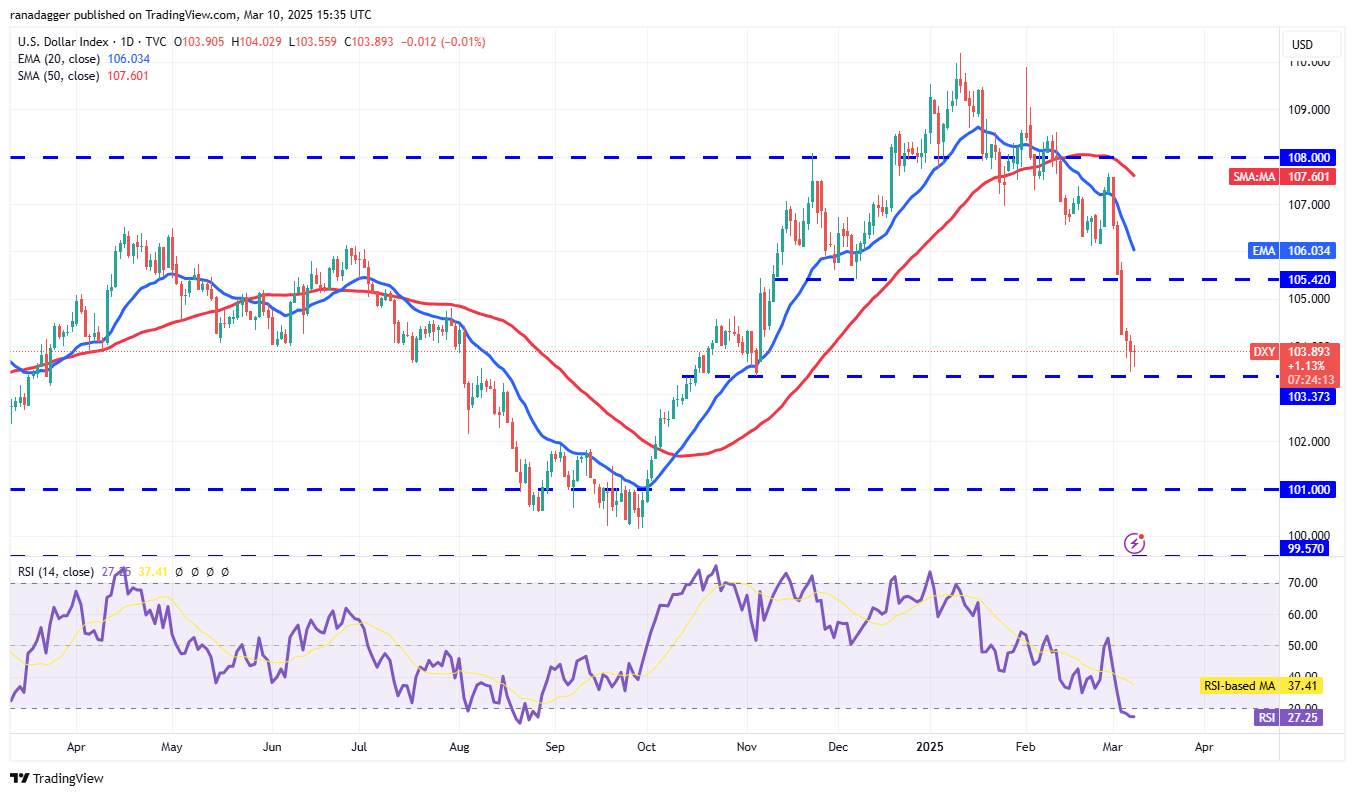Click the 101.000 support level badge

click(1307, 489)
